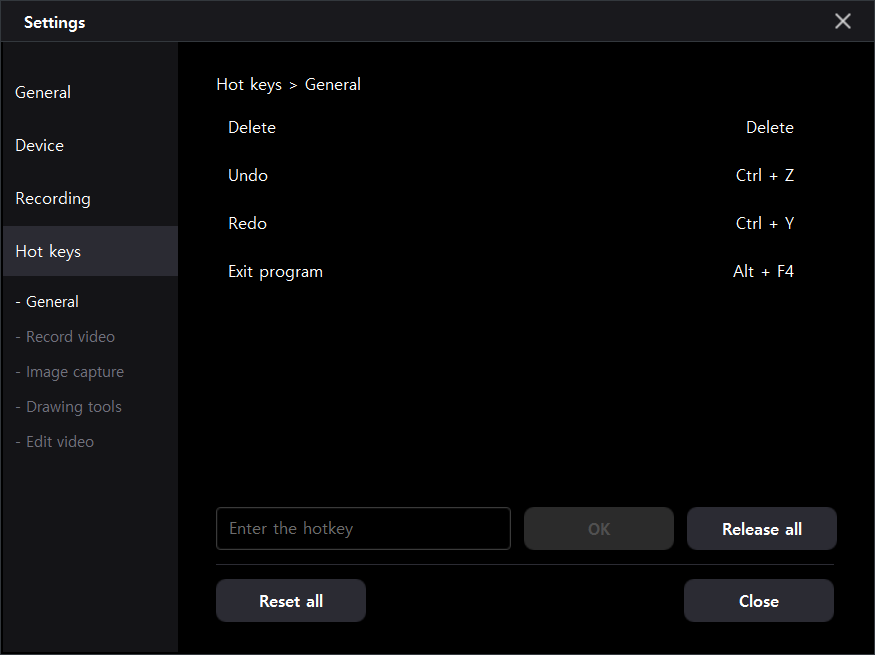Focus the Enter the hotkey field
The width and height of the screenshot is (875, 655).
pos(363,528)
